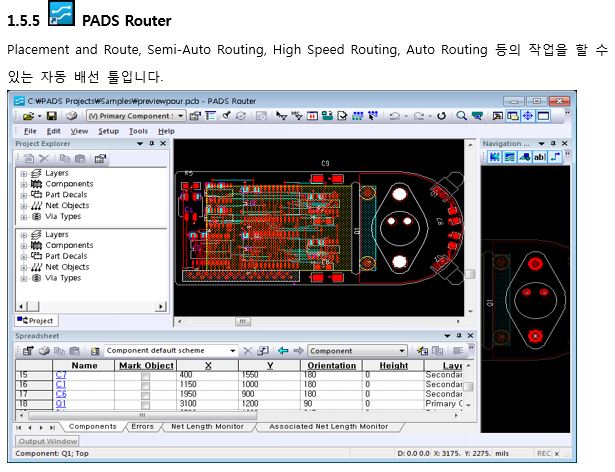Close the Spreadsheet panel
Image resolution: width=615 pixels, height=472 pixels.
470,336
